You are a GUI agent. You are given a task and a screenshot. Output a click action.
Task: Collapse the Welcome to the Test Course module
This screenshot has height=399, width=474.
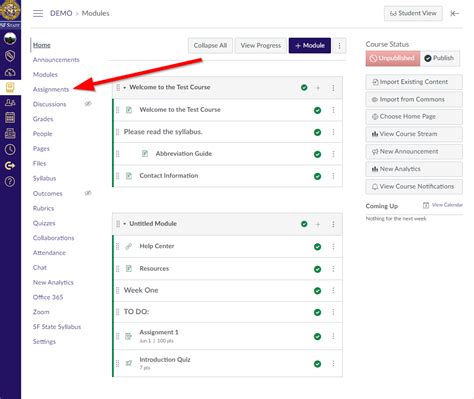[125, 88]
